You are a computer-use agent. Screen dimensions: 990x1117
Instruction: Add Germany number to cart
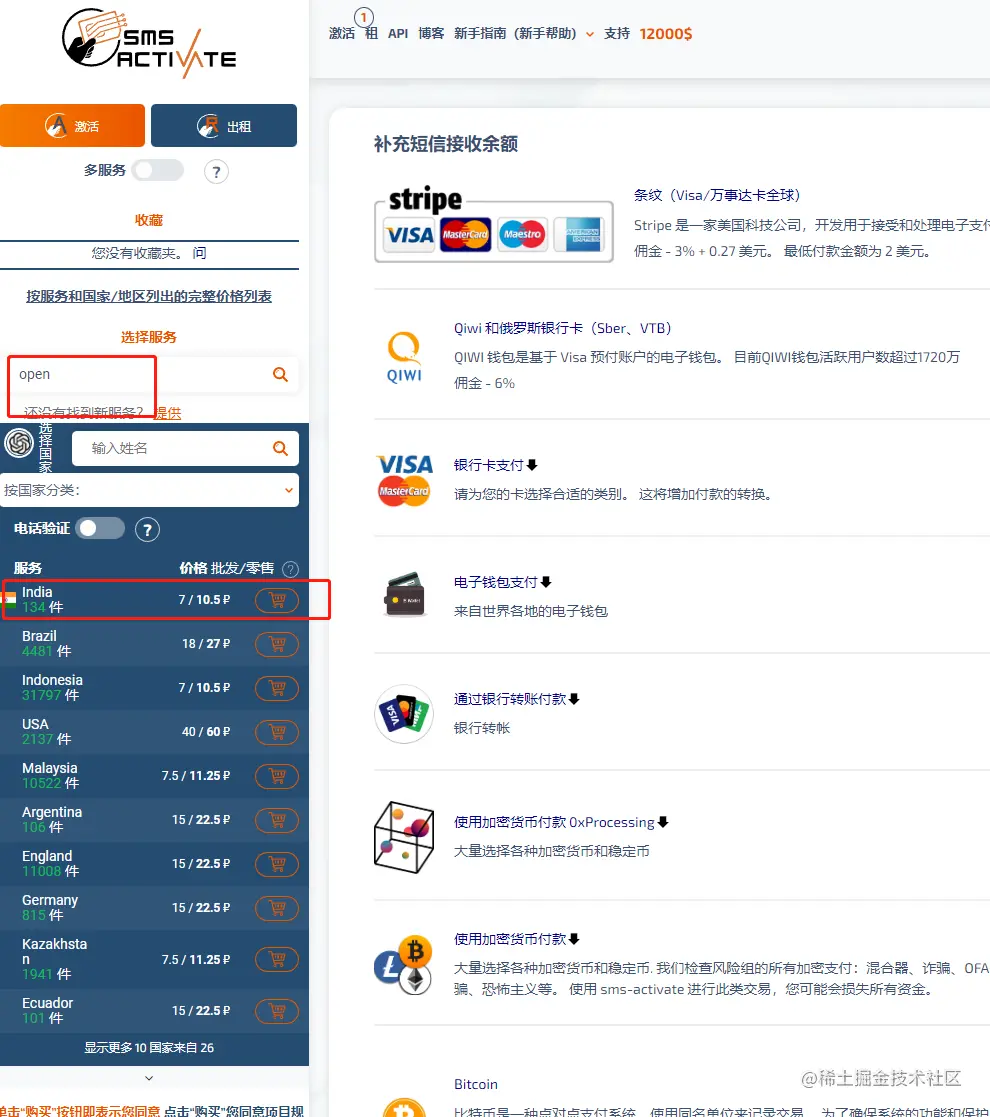(277, 908)
